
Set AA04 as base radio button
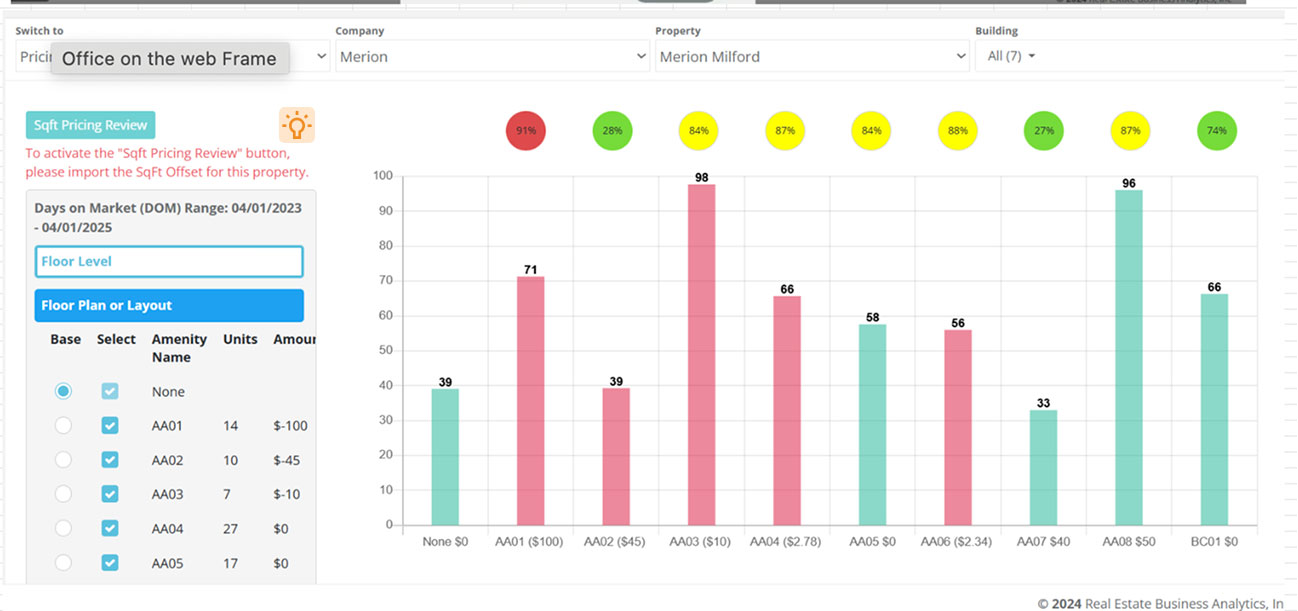click(x=63, y=527)
